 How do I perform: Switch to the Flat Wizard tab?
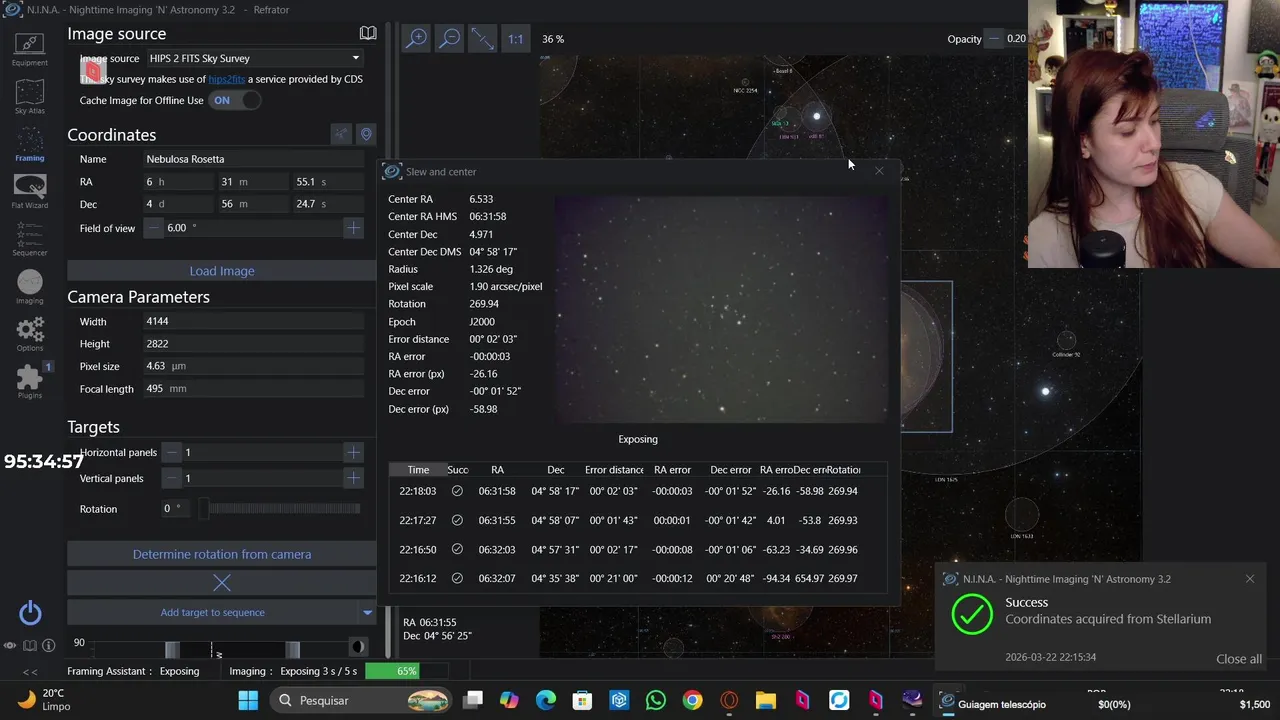click(x=29, y=191)
